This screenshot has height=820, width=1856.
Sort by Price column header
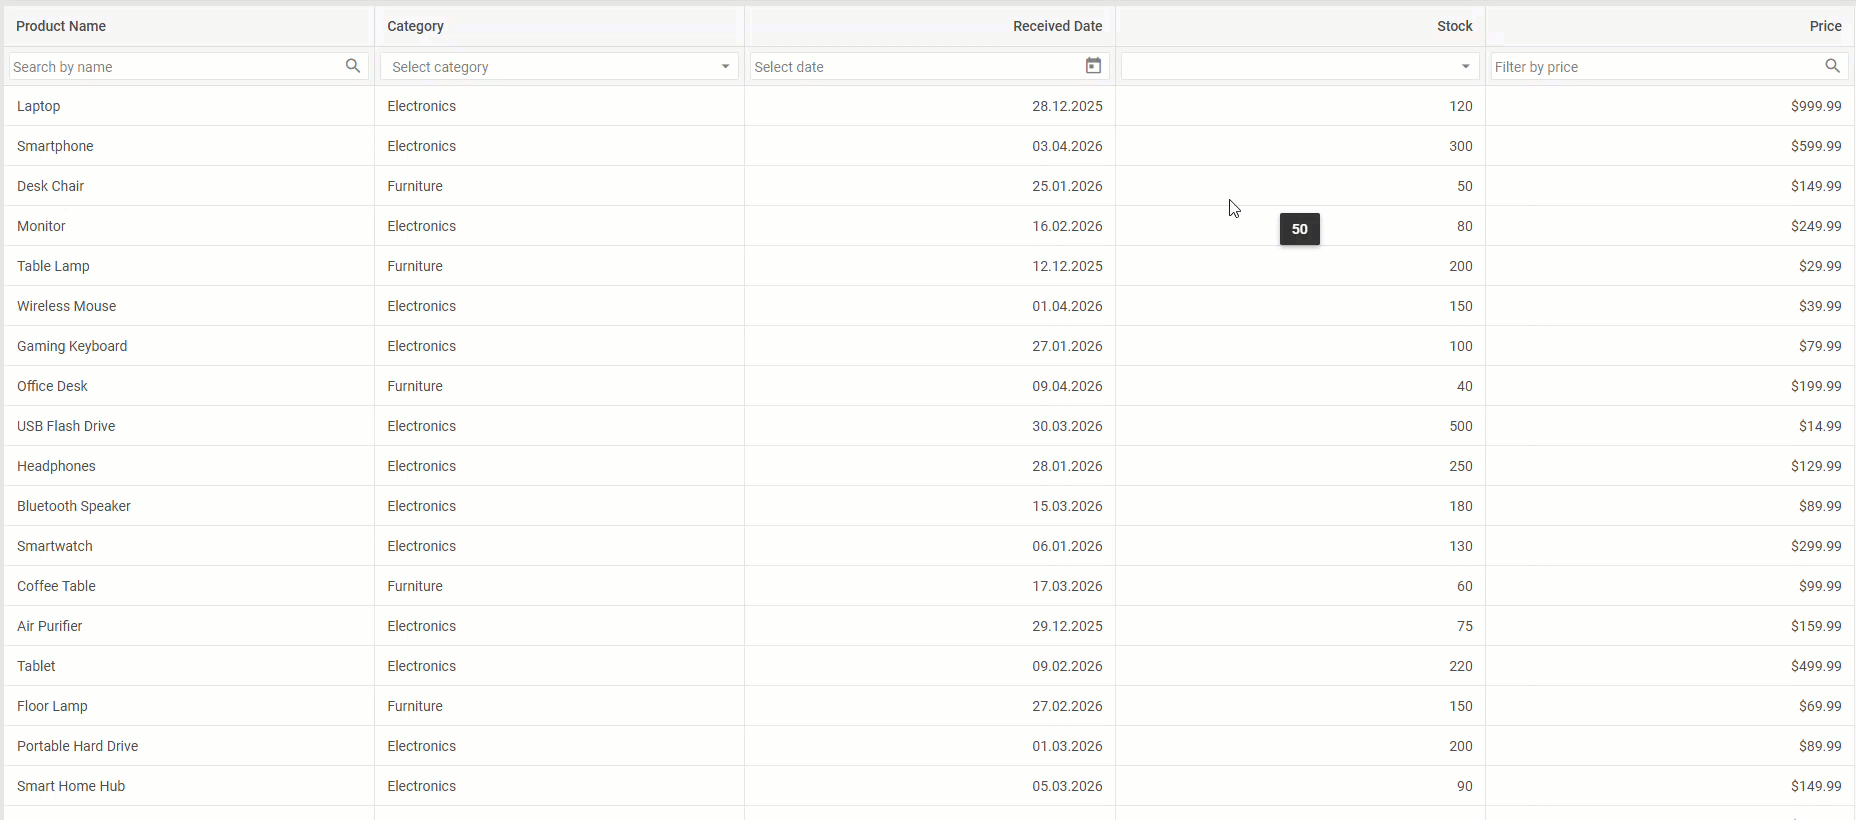click(x=1825, y=26)
